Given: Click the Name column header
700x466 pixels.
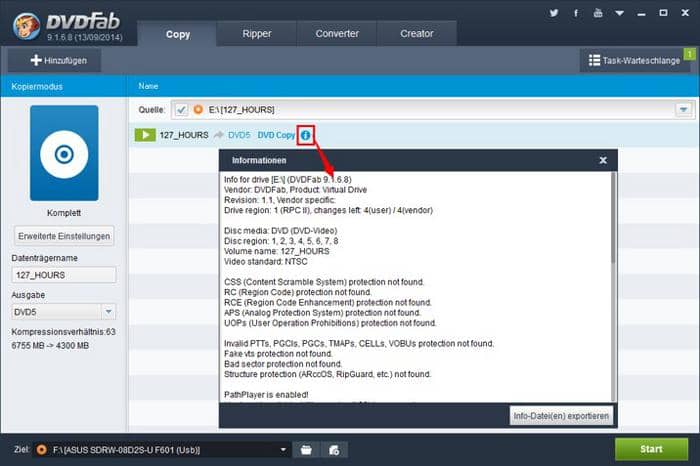Looking at the screenshot, I should click(148, 86).
